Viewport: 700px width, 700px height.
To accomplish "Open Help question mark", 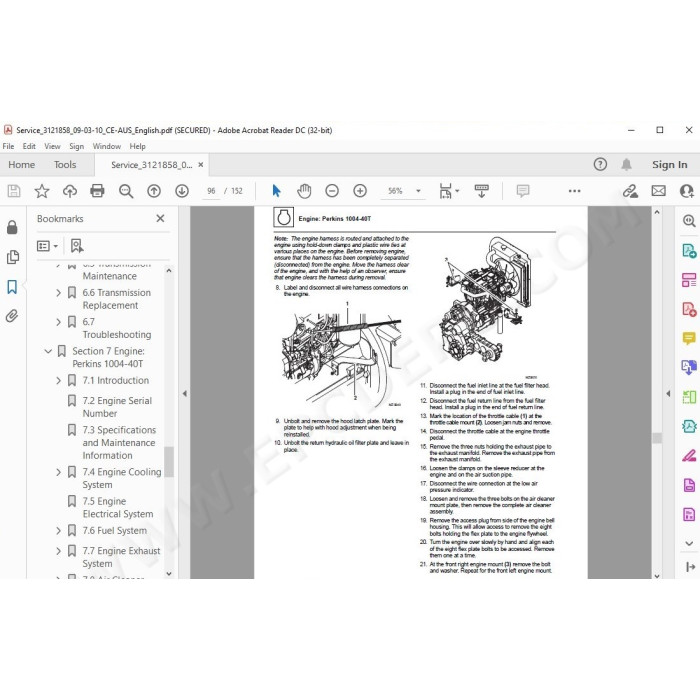I will tap(600, 165).
